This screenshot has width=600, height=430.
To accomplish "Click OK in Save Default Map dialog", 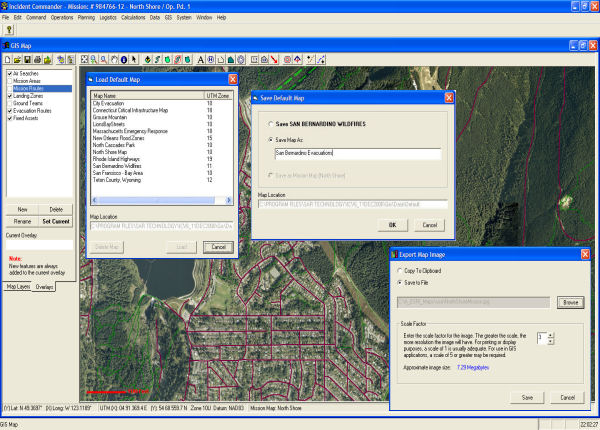I will (392, 225).
